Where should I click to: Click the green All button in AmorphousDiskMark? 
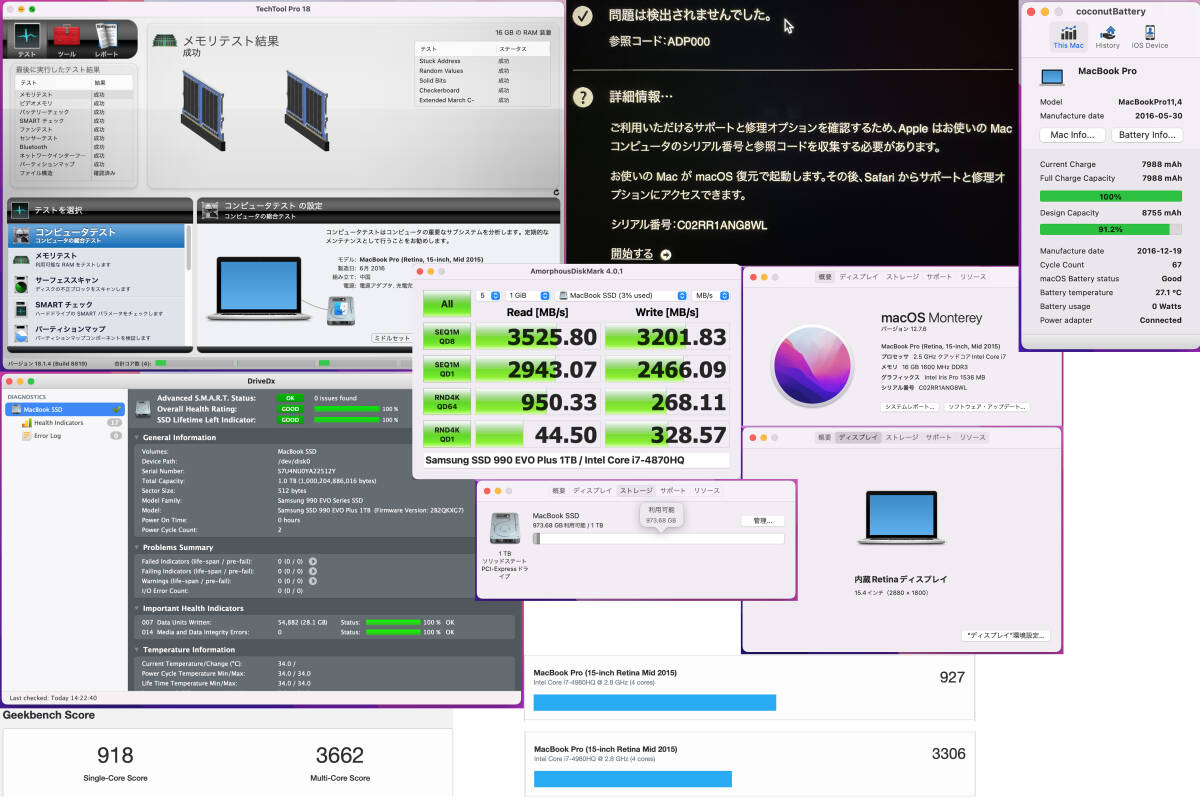[446, 303]
